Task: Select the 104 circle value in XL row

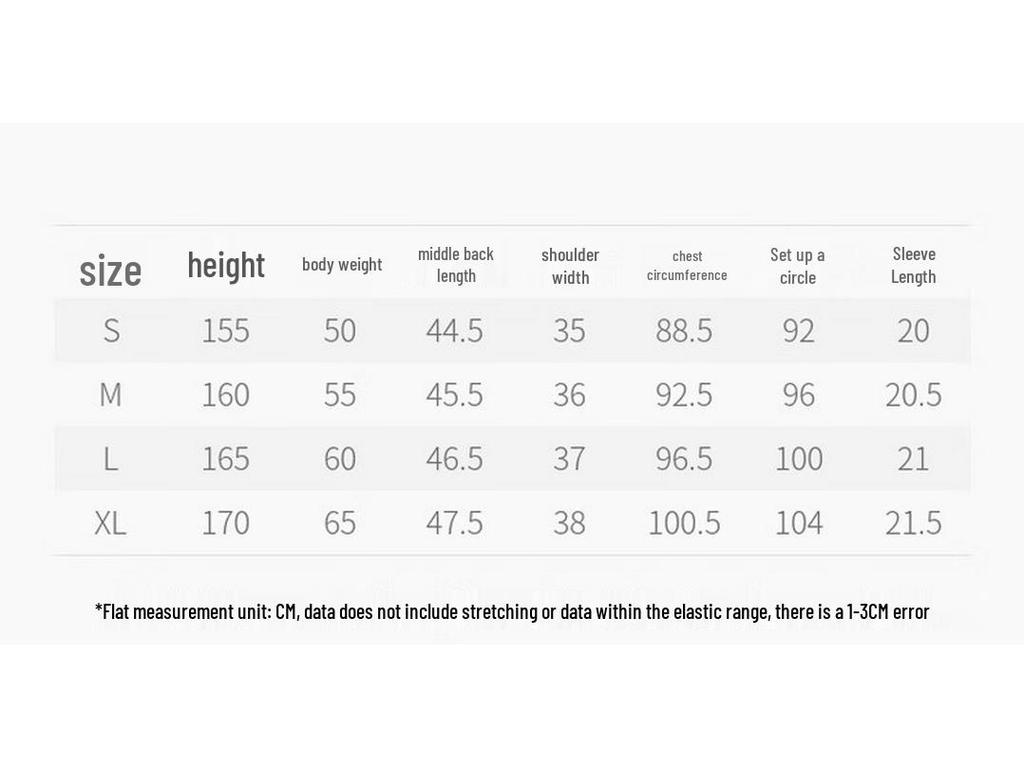Action: coord(799,523)
